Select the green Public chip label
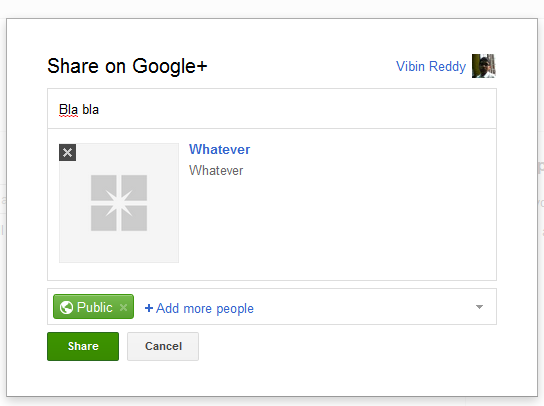The height and width of the screenshot is (406, 544). tap(95, 307)
